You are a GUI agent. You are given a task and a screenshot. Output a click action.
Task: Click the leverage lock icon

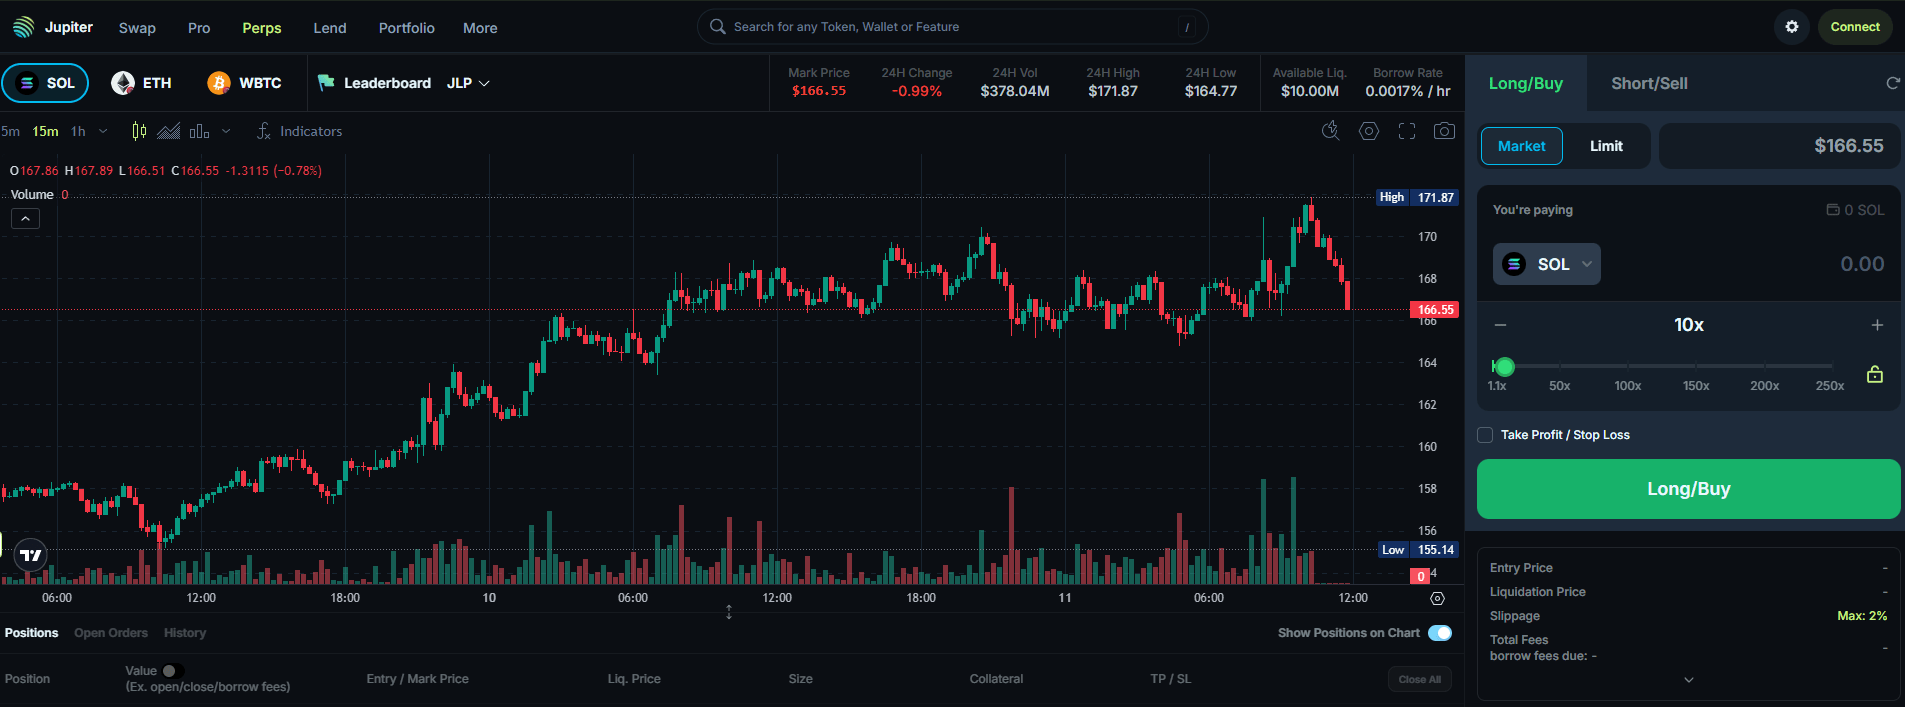(x=1875, y=374)
